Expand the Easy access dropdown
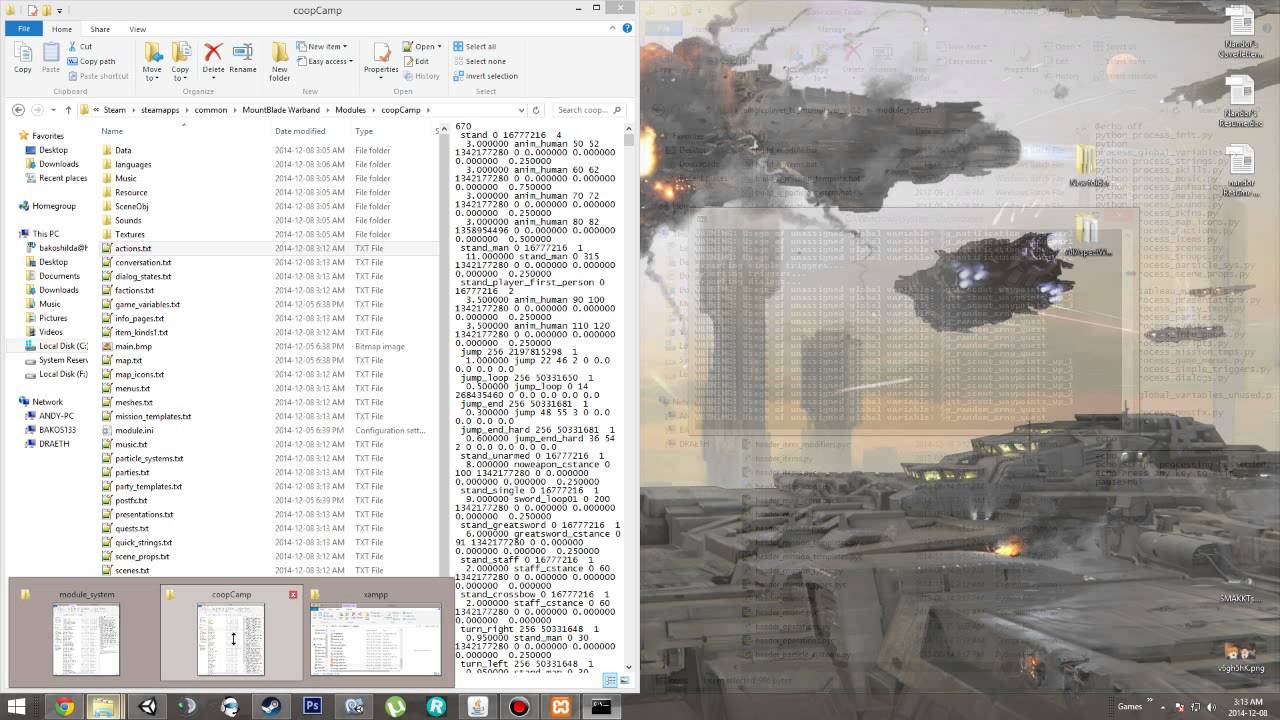This screenshot has width=1280, height=720. [x=322, y=61]
